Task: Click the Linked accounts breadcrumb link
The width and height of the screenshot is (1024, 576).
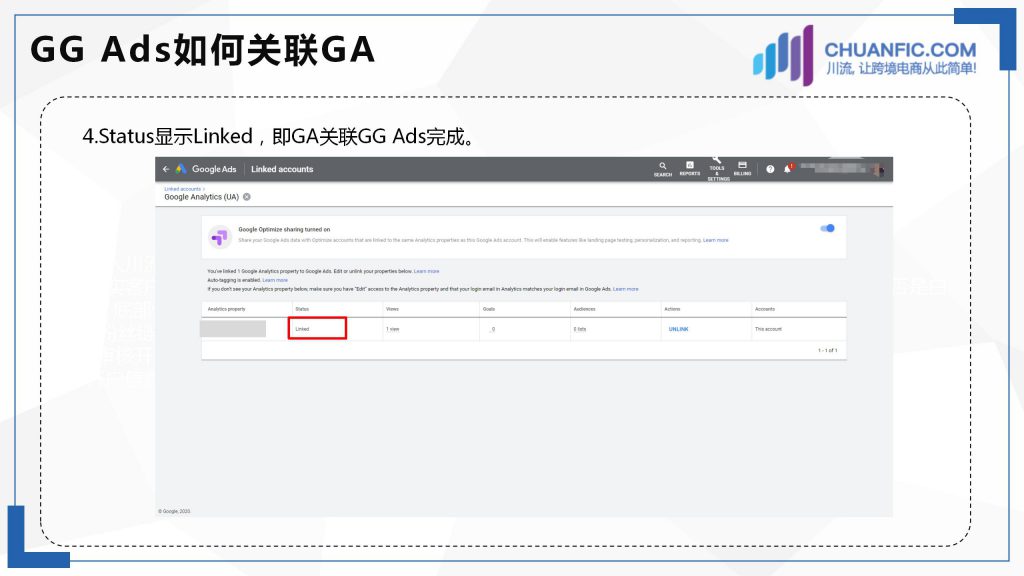Action: pyautogui.click(x=183, y=189)
